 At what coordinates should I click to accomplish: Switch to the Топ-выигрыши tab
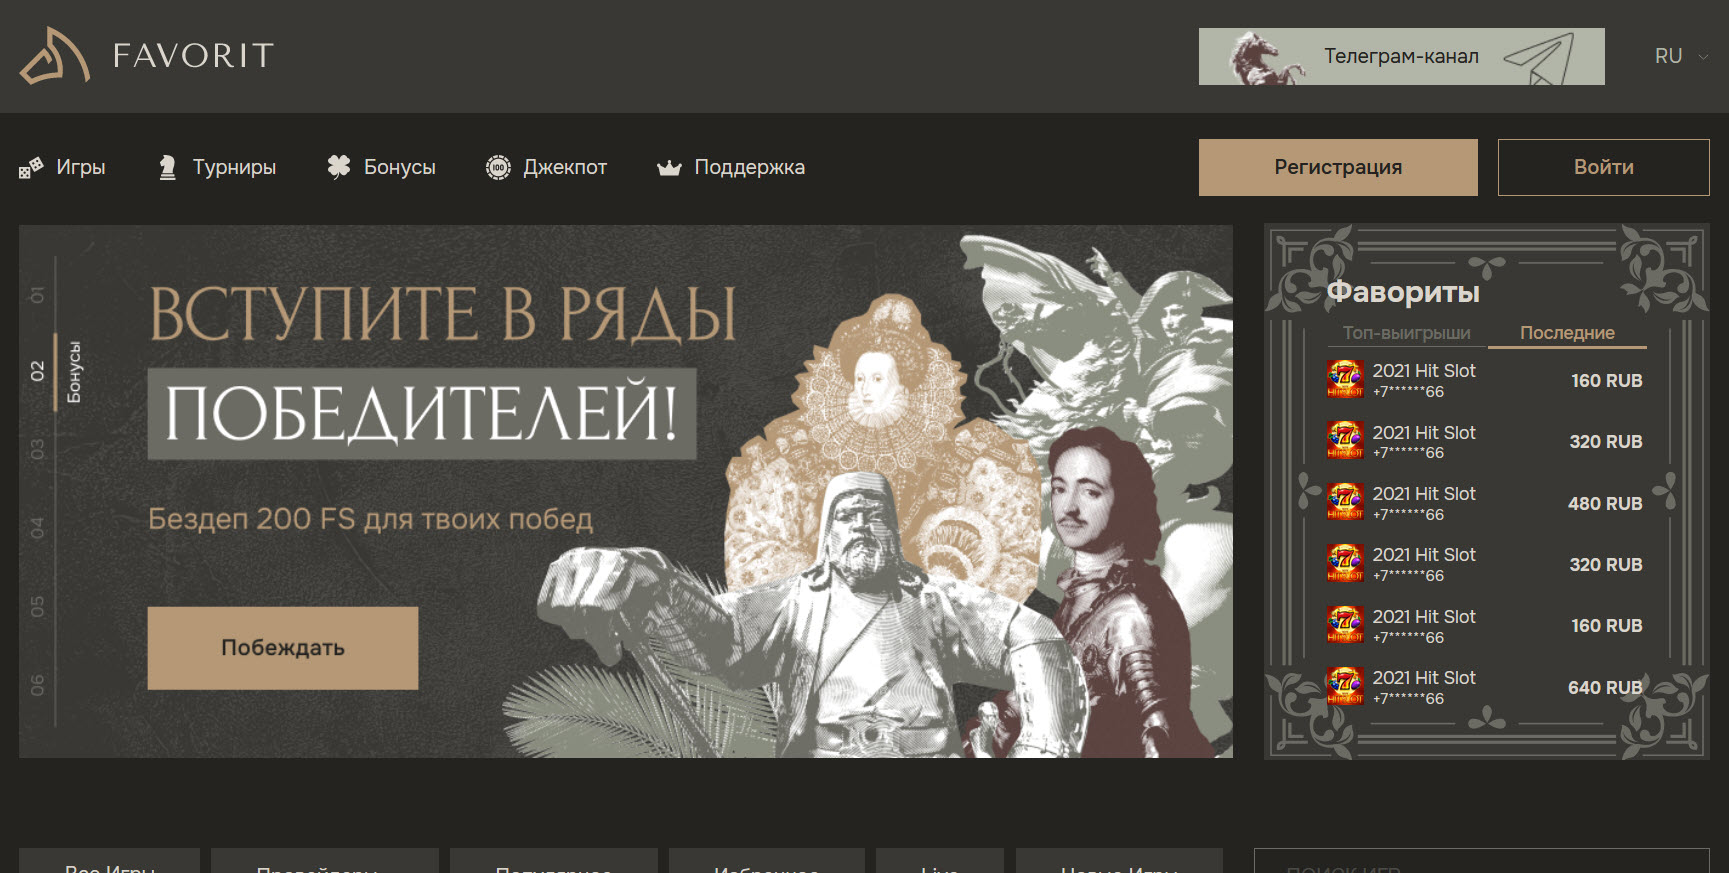tap(1406, 333)
